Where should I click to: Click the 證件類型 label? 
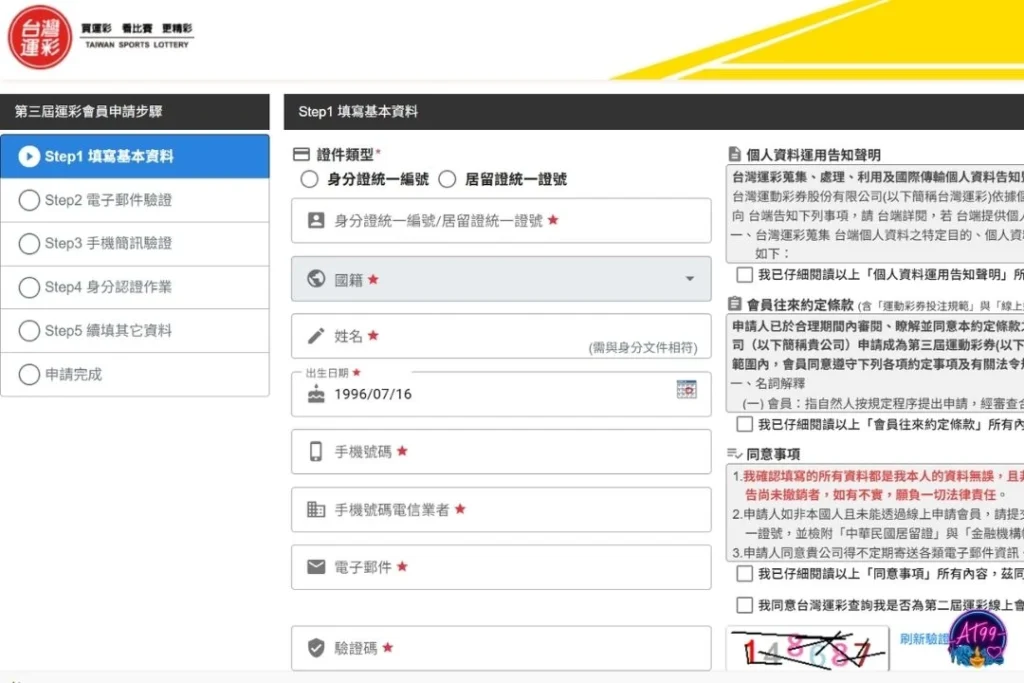tap(345, 155)
